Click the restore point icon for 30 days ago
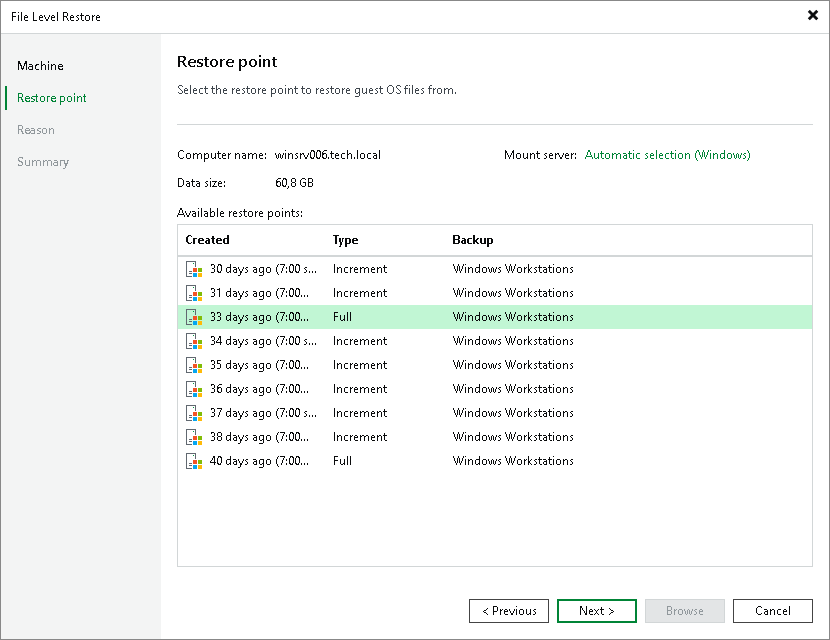 coord(194,269)
